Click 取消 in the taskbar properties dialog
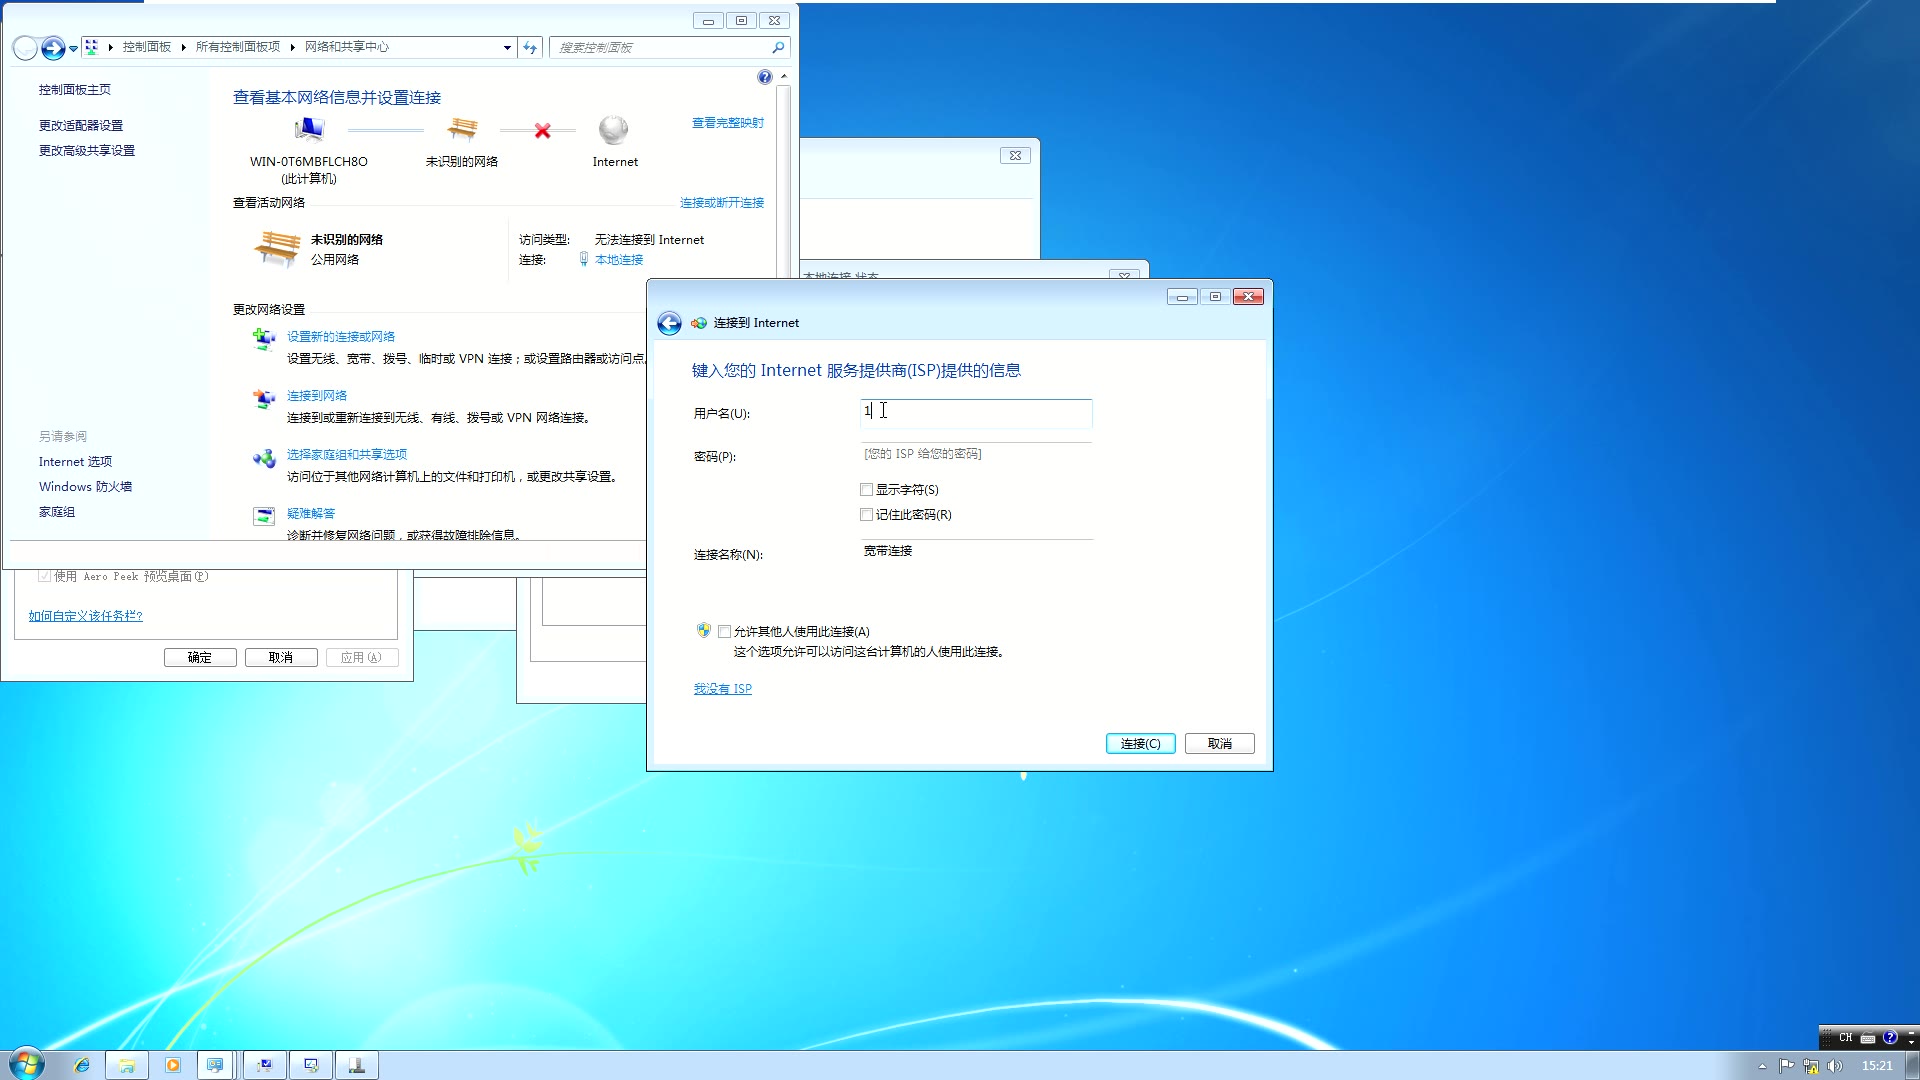Screen dimensions: 1920x1080 click(x=281, y=658)
